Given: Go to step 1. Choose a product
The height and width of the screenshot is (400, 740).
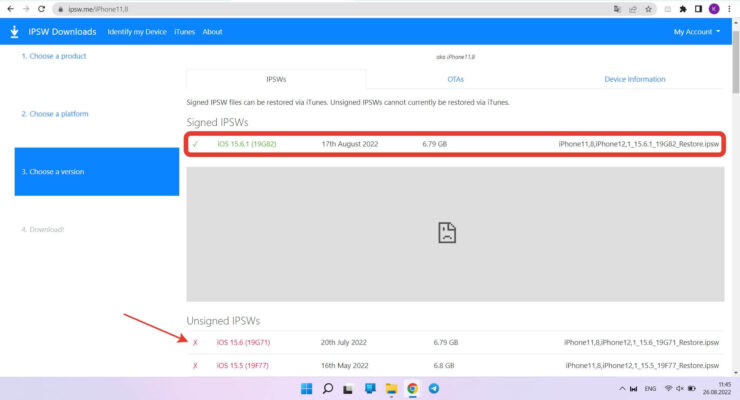Looking at the screenshot, I should point(54,56).
